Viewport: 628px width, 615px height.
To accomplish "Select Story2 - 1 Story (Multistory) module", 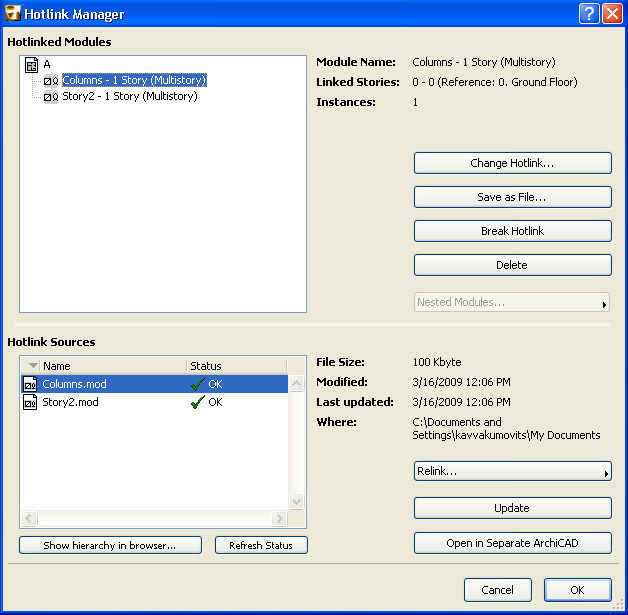I will point(130,96).
